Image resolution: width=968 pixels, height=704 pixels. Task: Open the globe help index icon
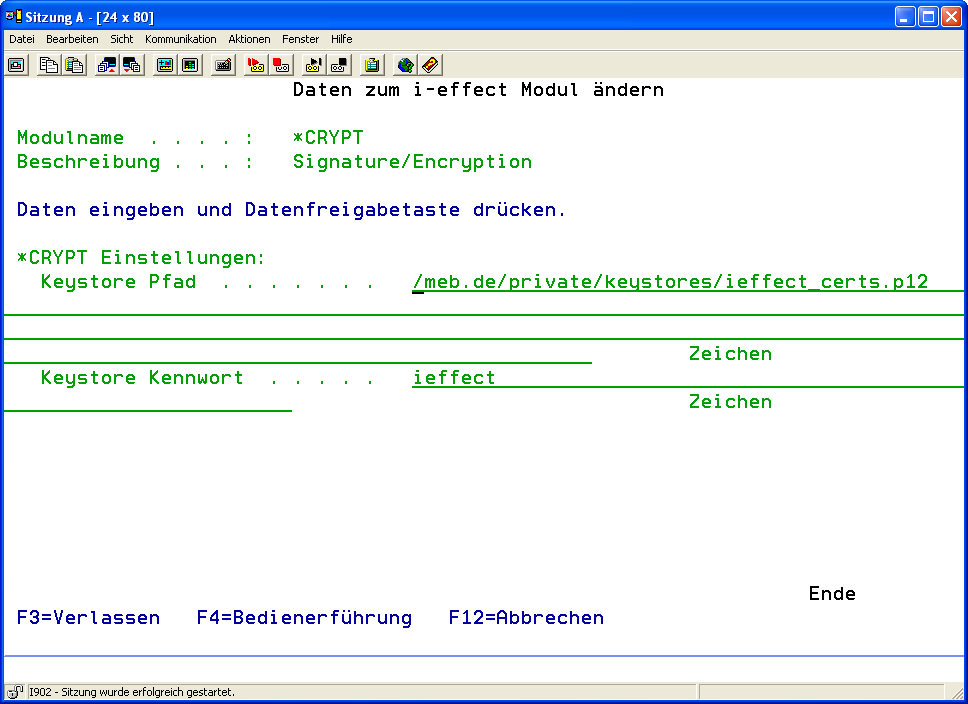[405, 65]
